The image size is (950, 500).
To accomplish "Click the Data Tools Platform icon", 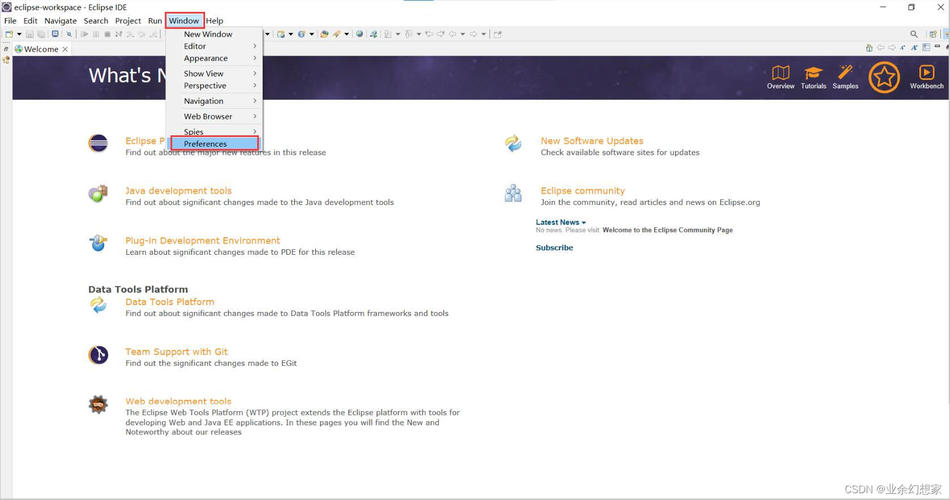I will click(x=98, y=305).
